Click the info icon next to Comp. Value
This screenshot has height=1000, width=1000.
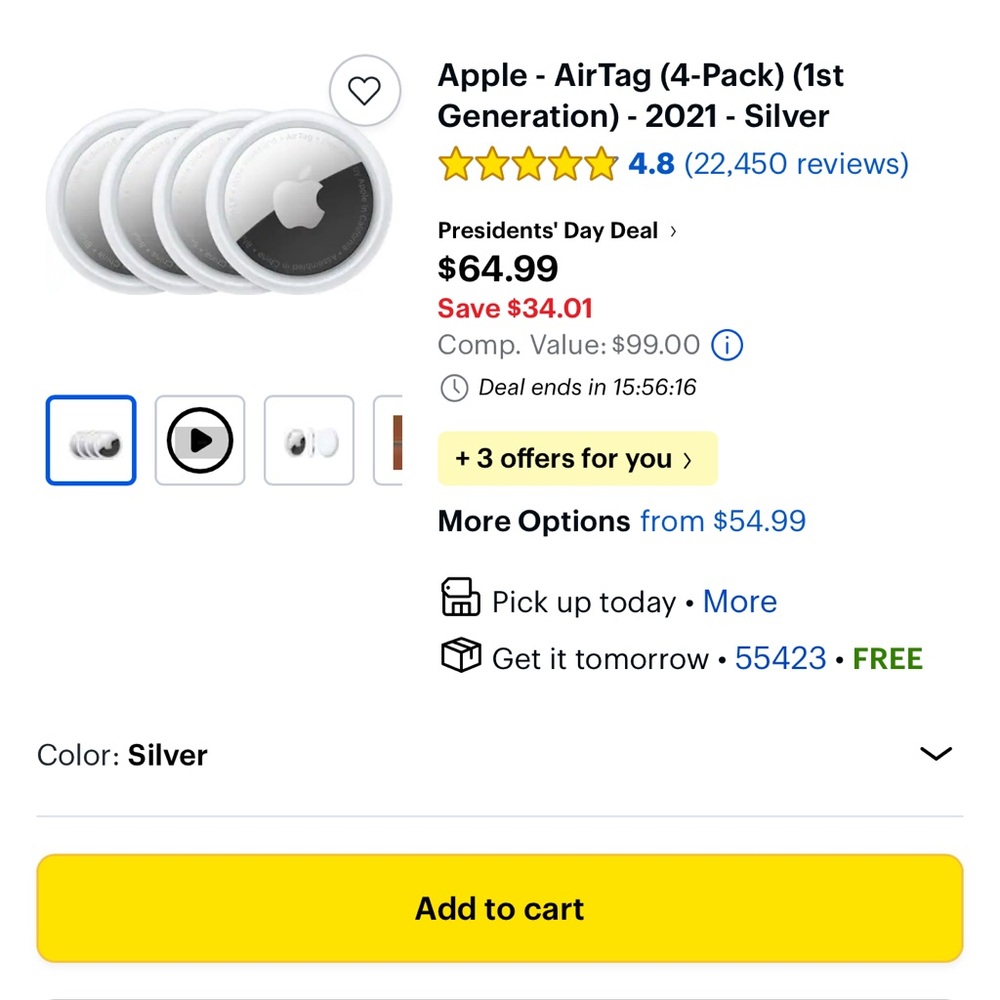click(x=727, y=345)
